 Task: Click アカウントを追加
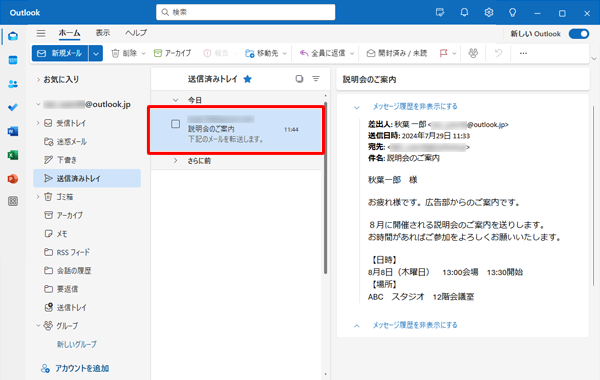point(75,369)
